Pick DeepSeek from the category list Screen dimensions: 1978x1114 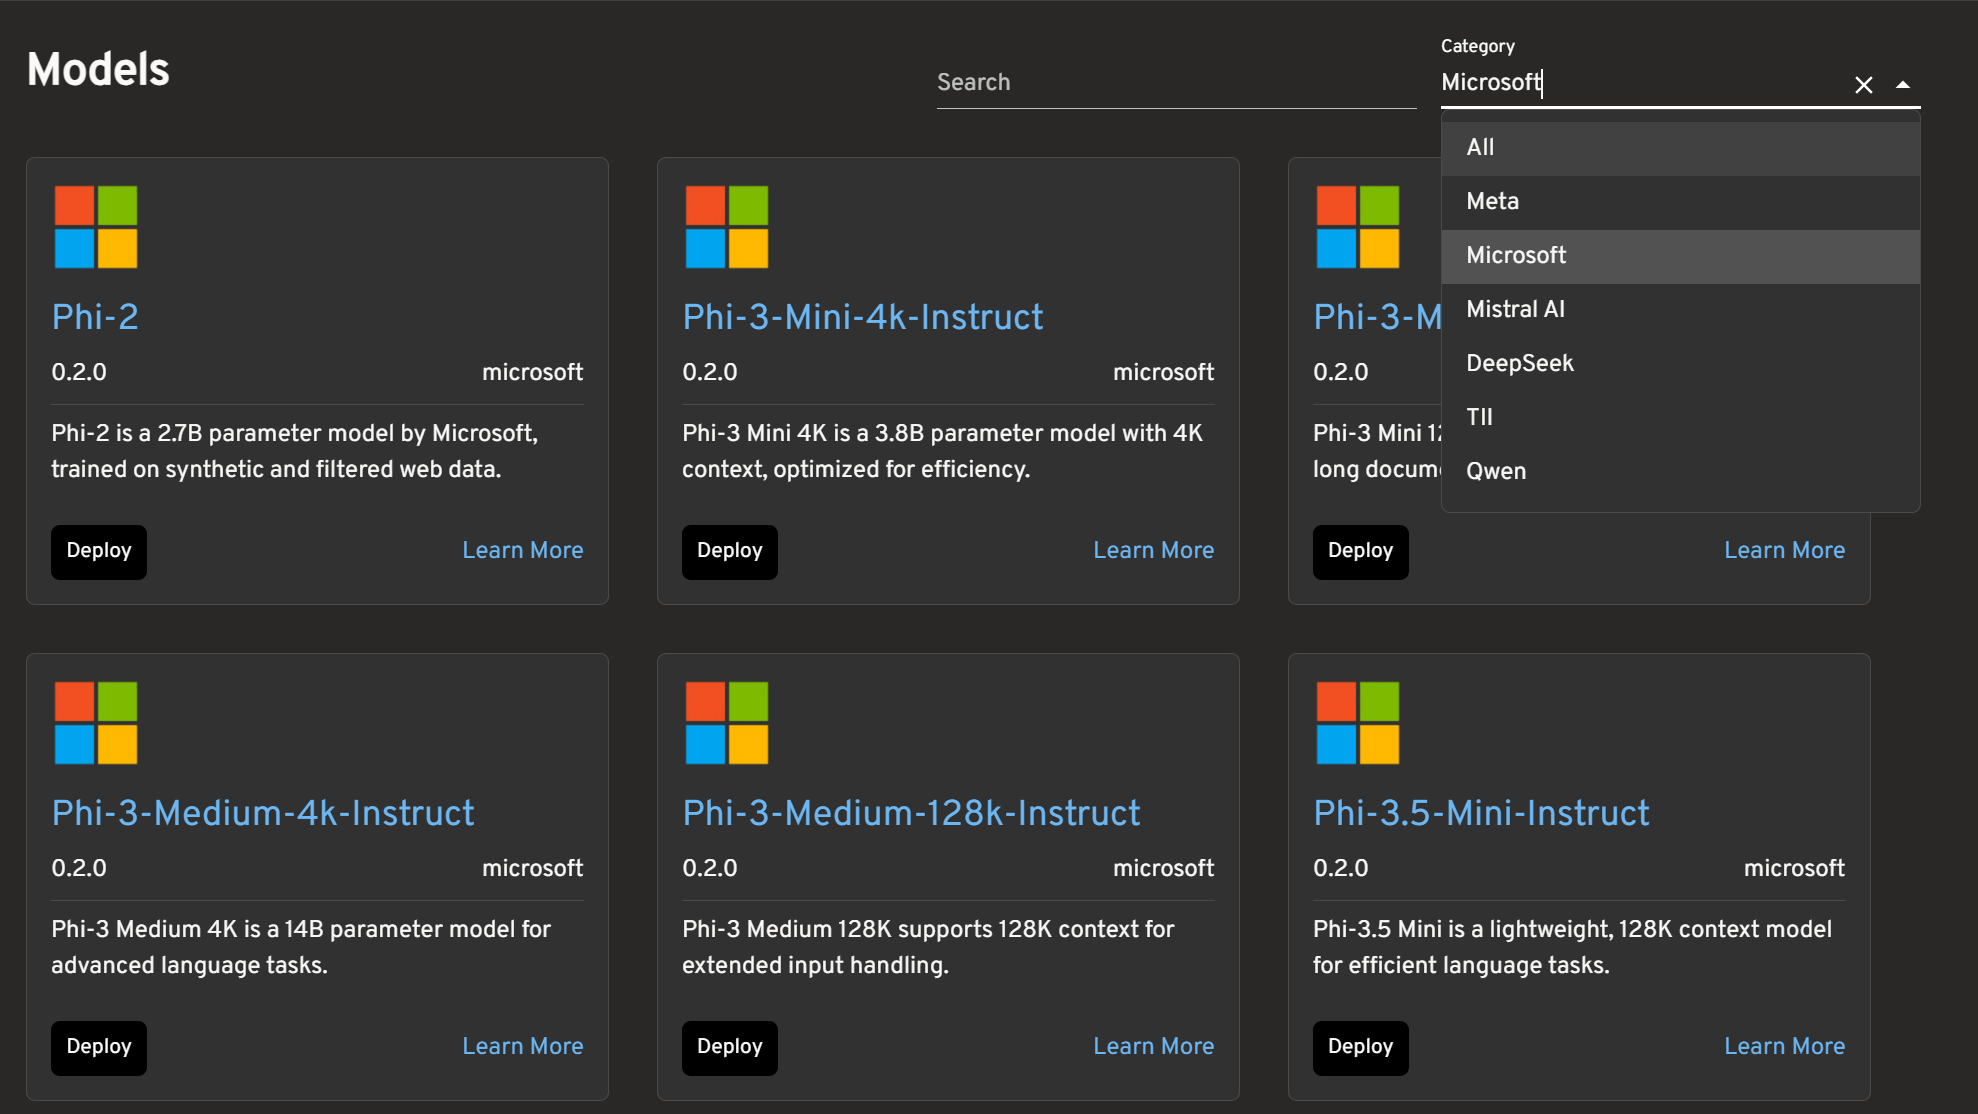(x=1680, y=364)
